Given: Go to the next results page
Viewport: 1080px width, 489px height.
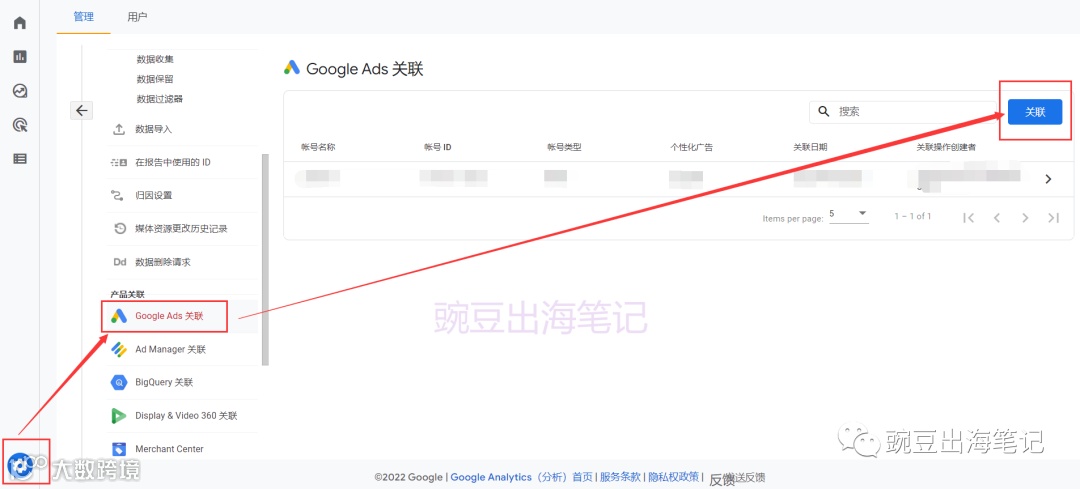Looking at the screenshot, I should [1025, 218].
